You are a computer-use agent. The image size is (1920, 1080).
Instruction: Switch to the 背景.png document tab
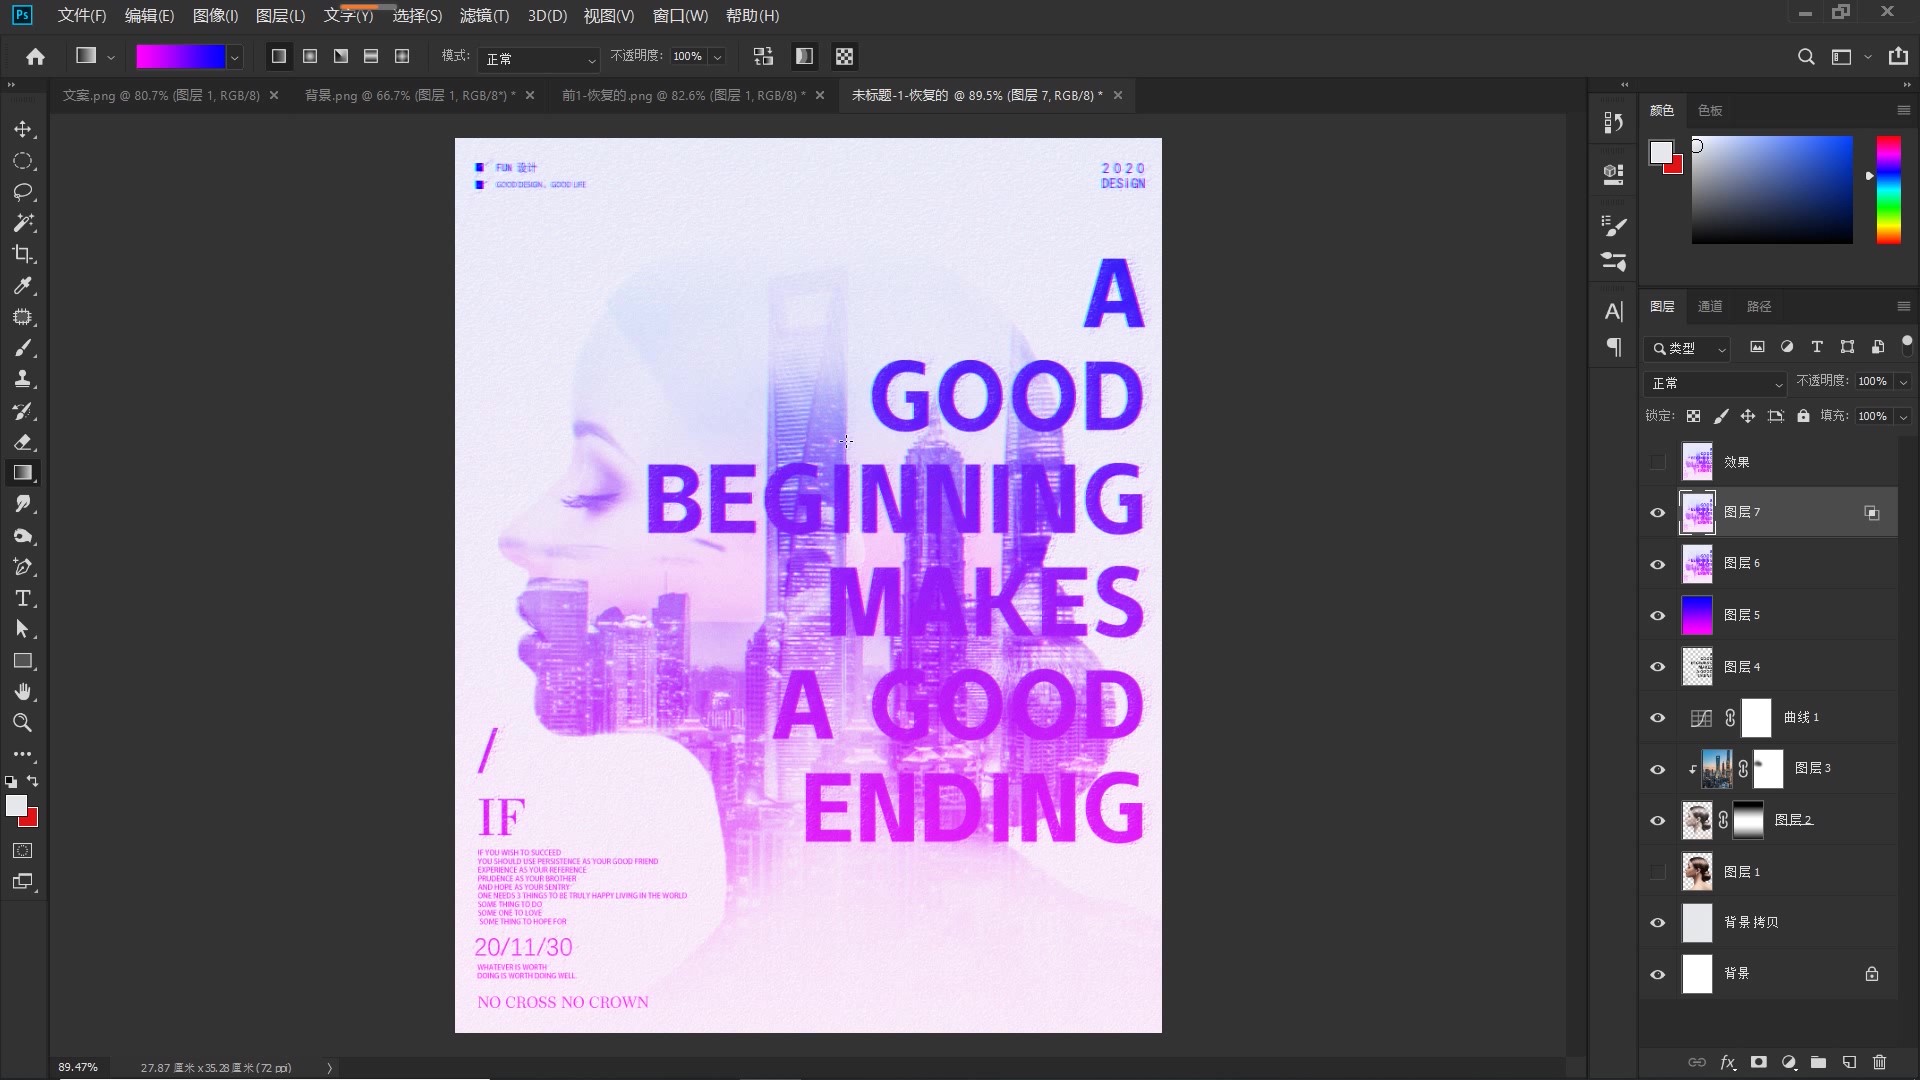point(408,95)
